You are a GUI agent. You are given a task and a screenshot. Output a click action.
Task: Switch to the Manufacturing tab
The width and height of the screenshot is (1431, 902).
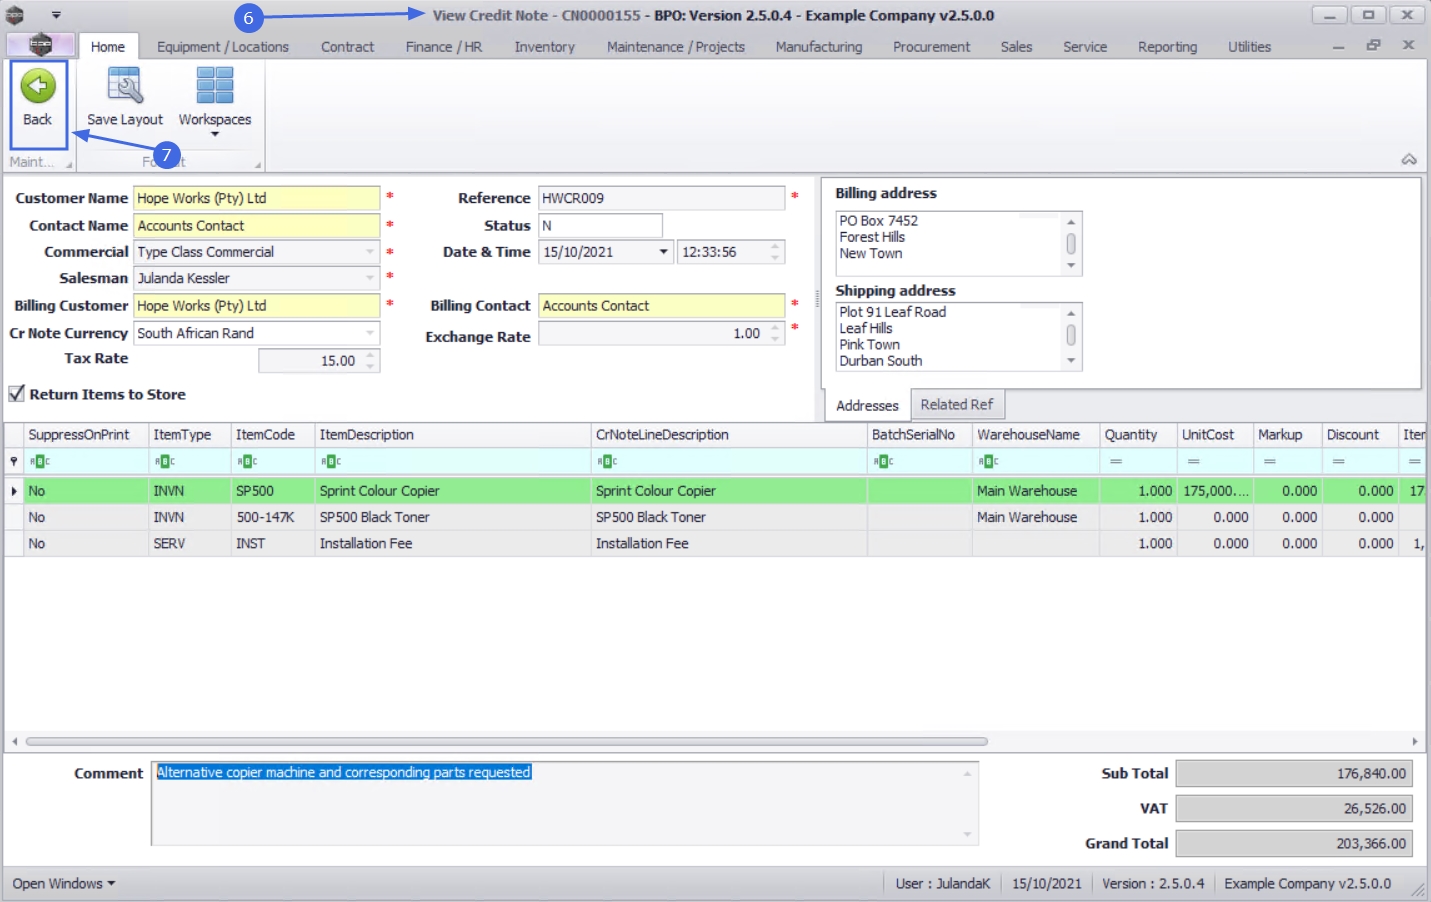[x=819, y=47]
